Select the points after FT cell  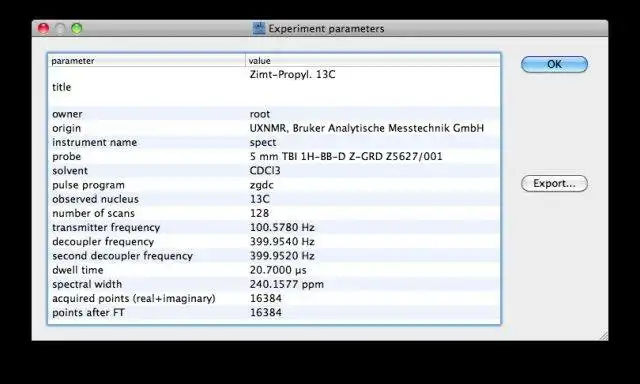88,313
